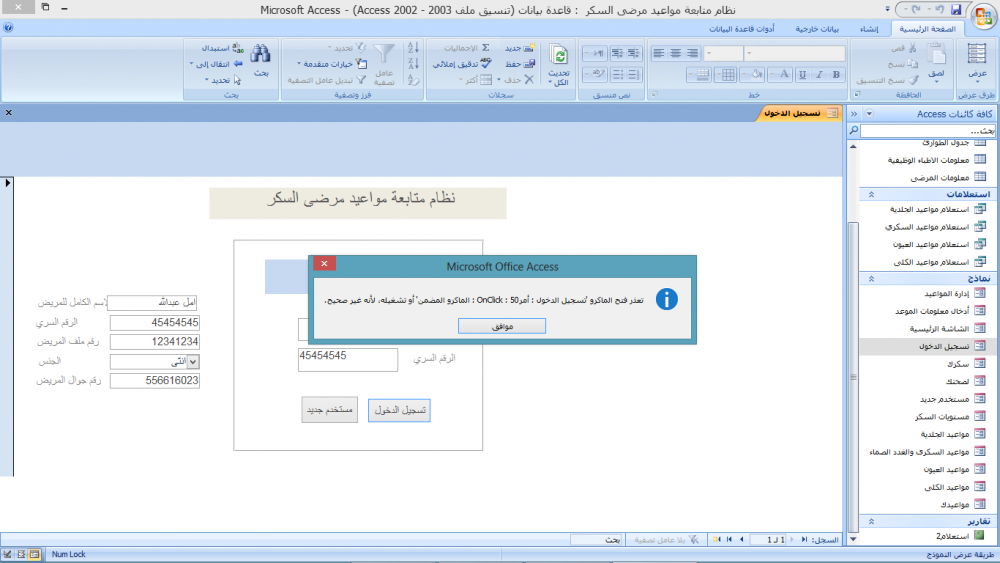Click OK (موافق) button in dialog
The width and height of the screenshot is (1000, 563).
pyautogui.click(x=502, y=326)
